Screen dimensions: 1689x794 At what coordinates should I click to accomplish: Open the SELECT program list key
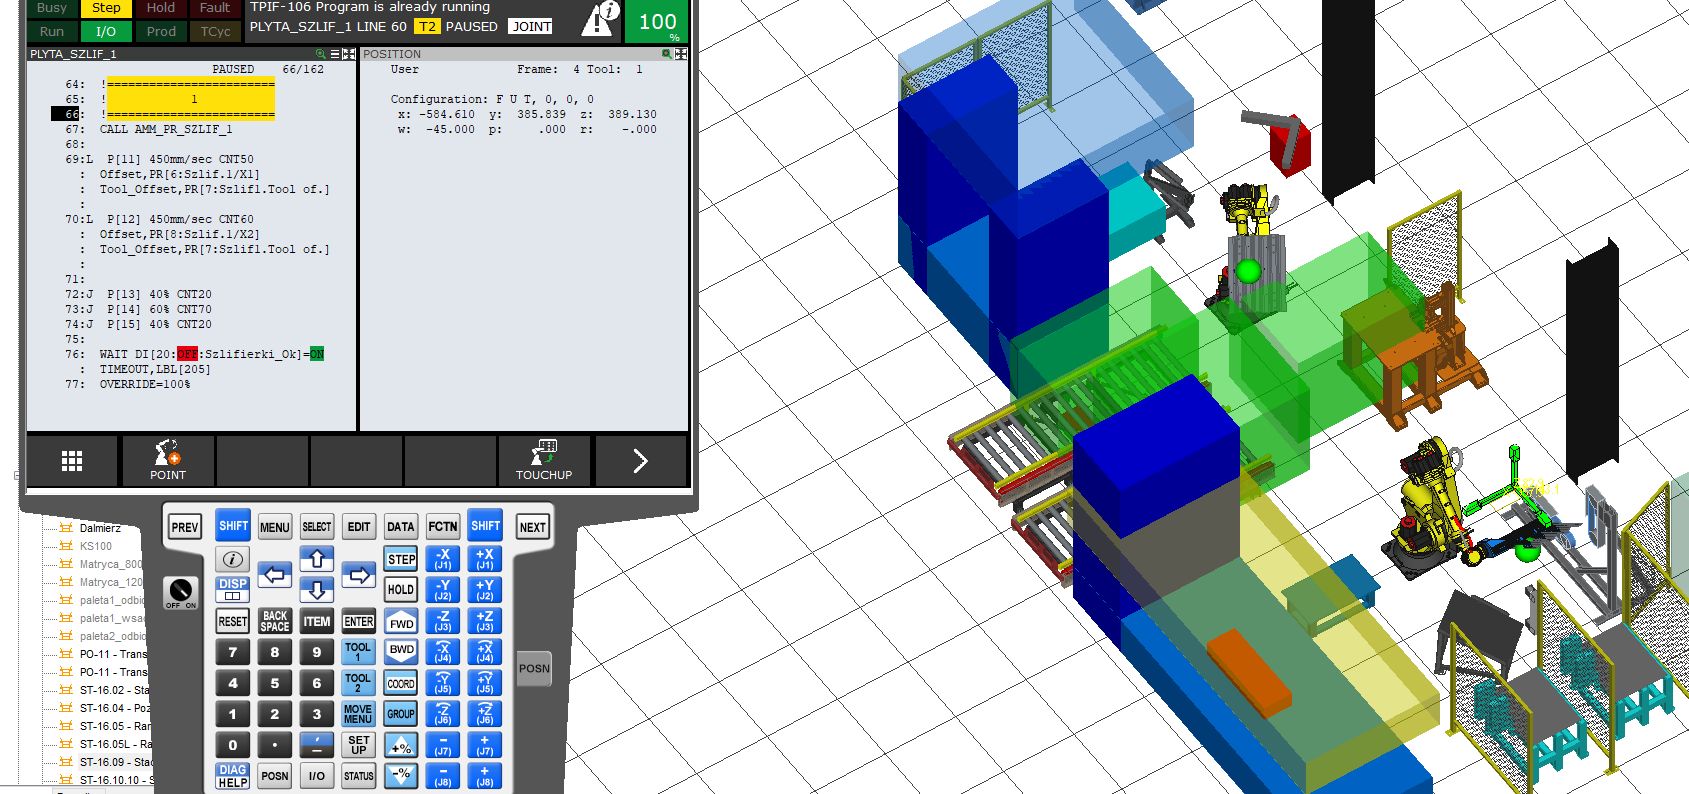317,527
